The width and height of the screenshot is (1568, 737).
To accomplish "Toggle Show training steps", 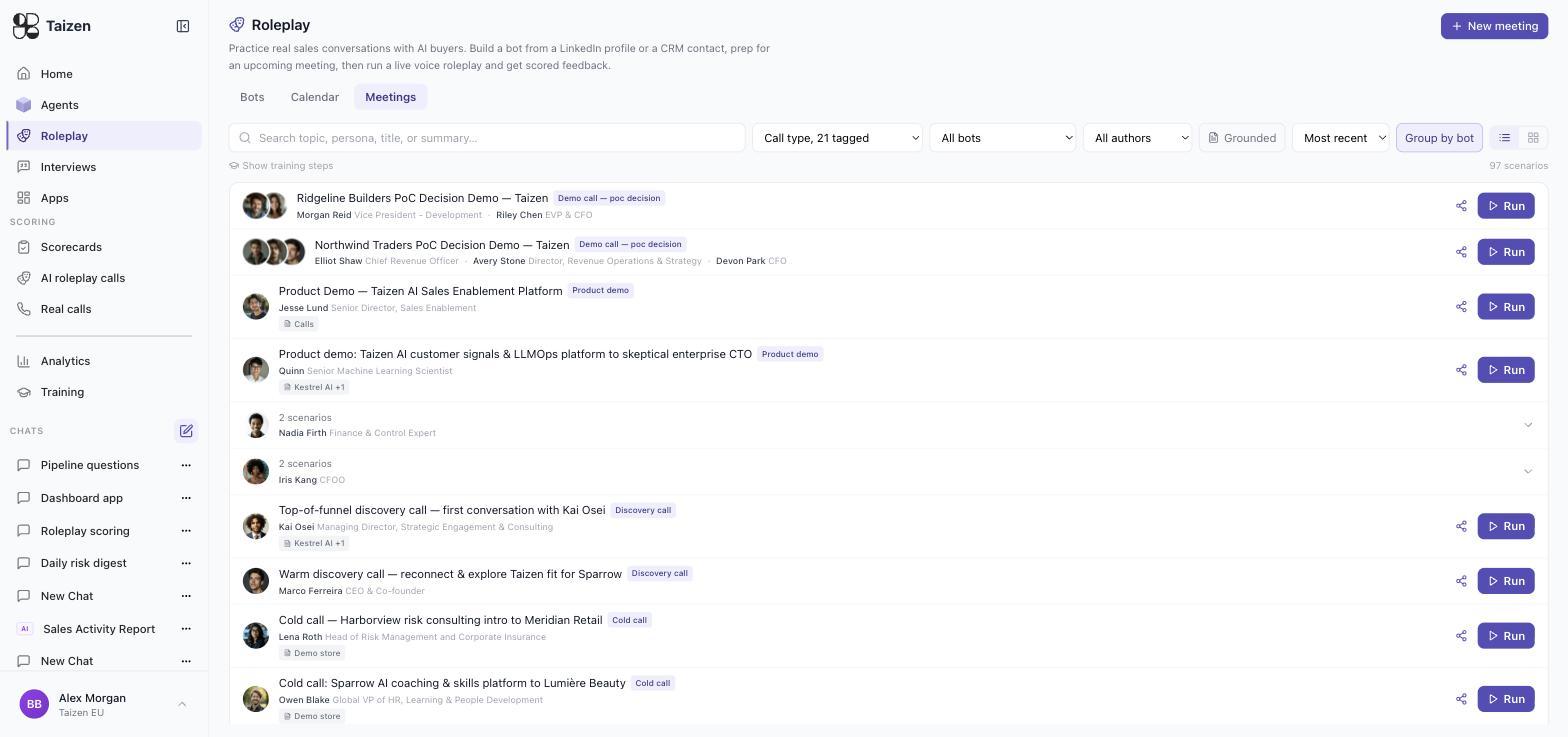I will [281, 166].
